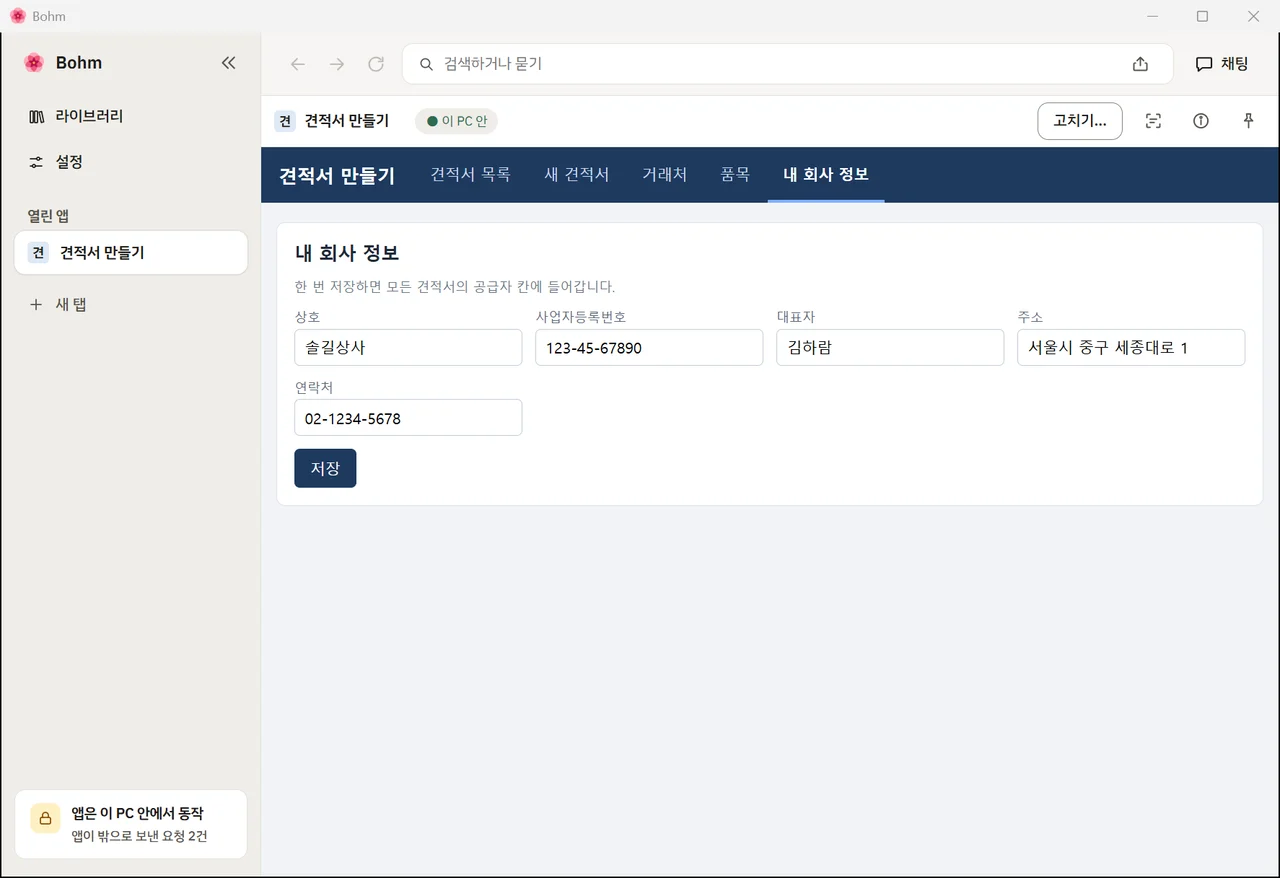Screen dimensions: 1280x878
Task: Collapse the sidebar with double-chevron icon
Action: click(228, 63)
